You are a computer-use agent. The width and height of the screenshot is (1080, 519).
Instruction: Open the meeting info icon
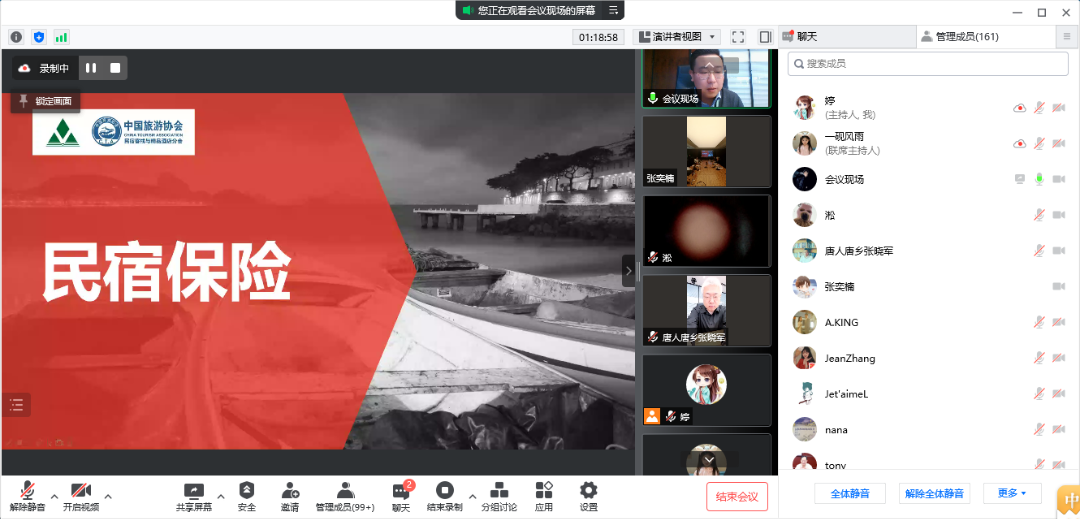[x=16, y=37]
